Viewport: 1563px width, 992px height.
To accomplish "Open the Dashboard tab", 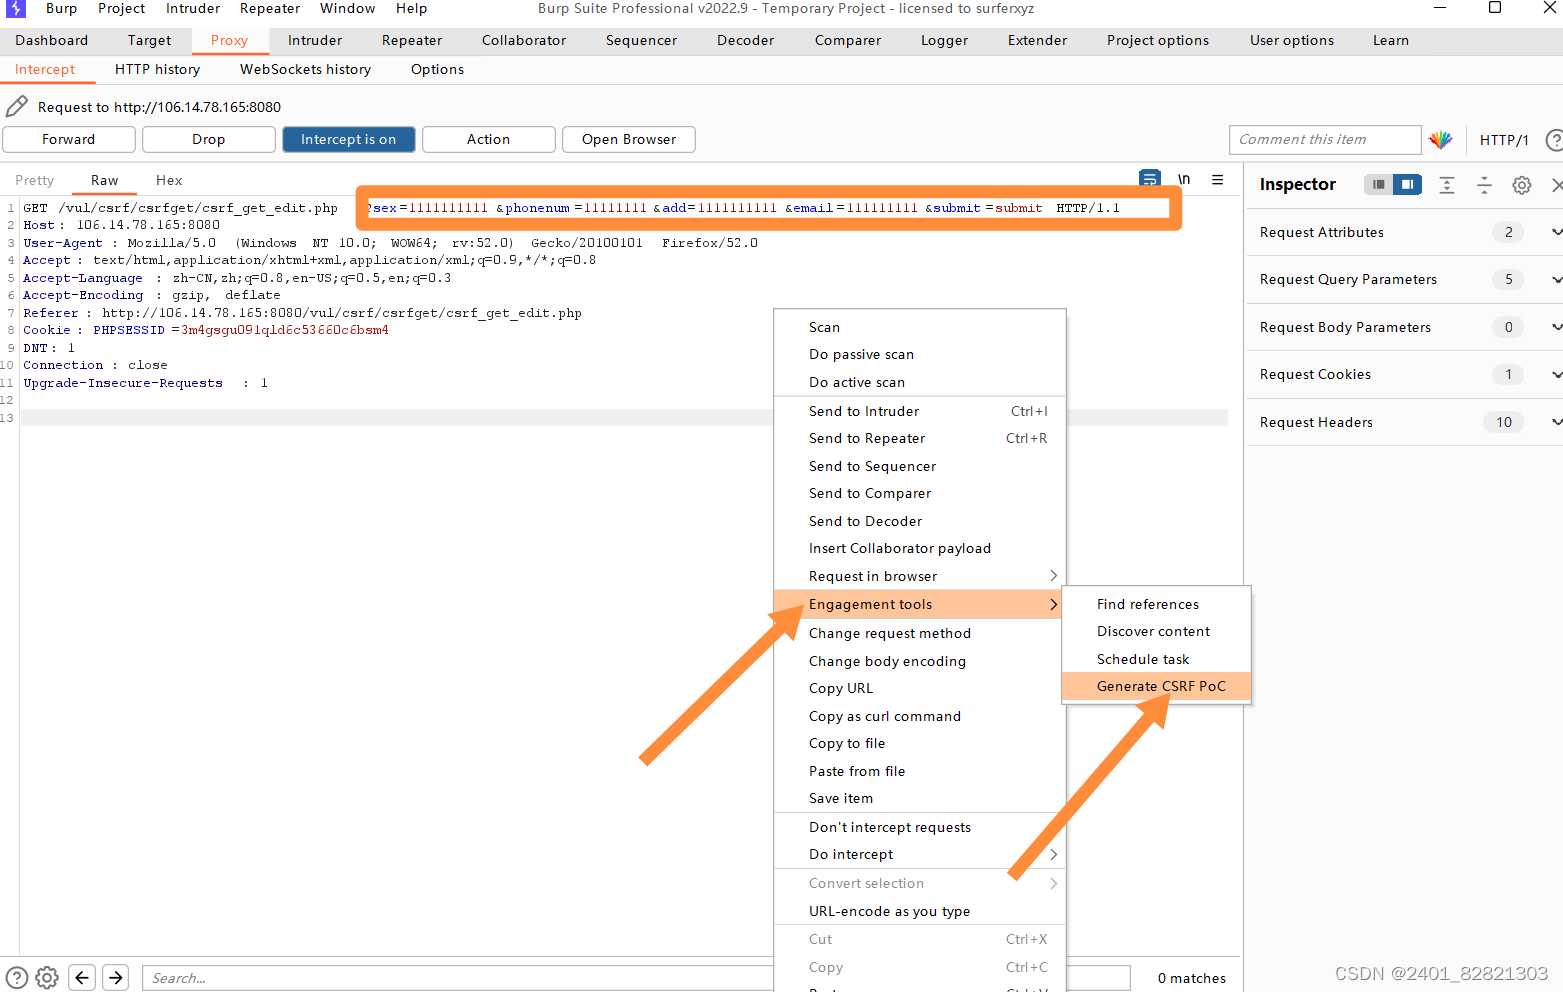I will coord(52,40).
